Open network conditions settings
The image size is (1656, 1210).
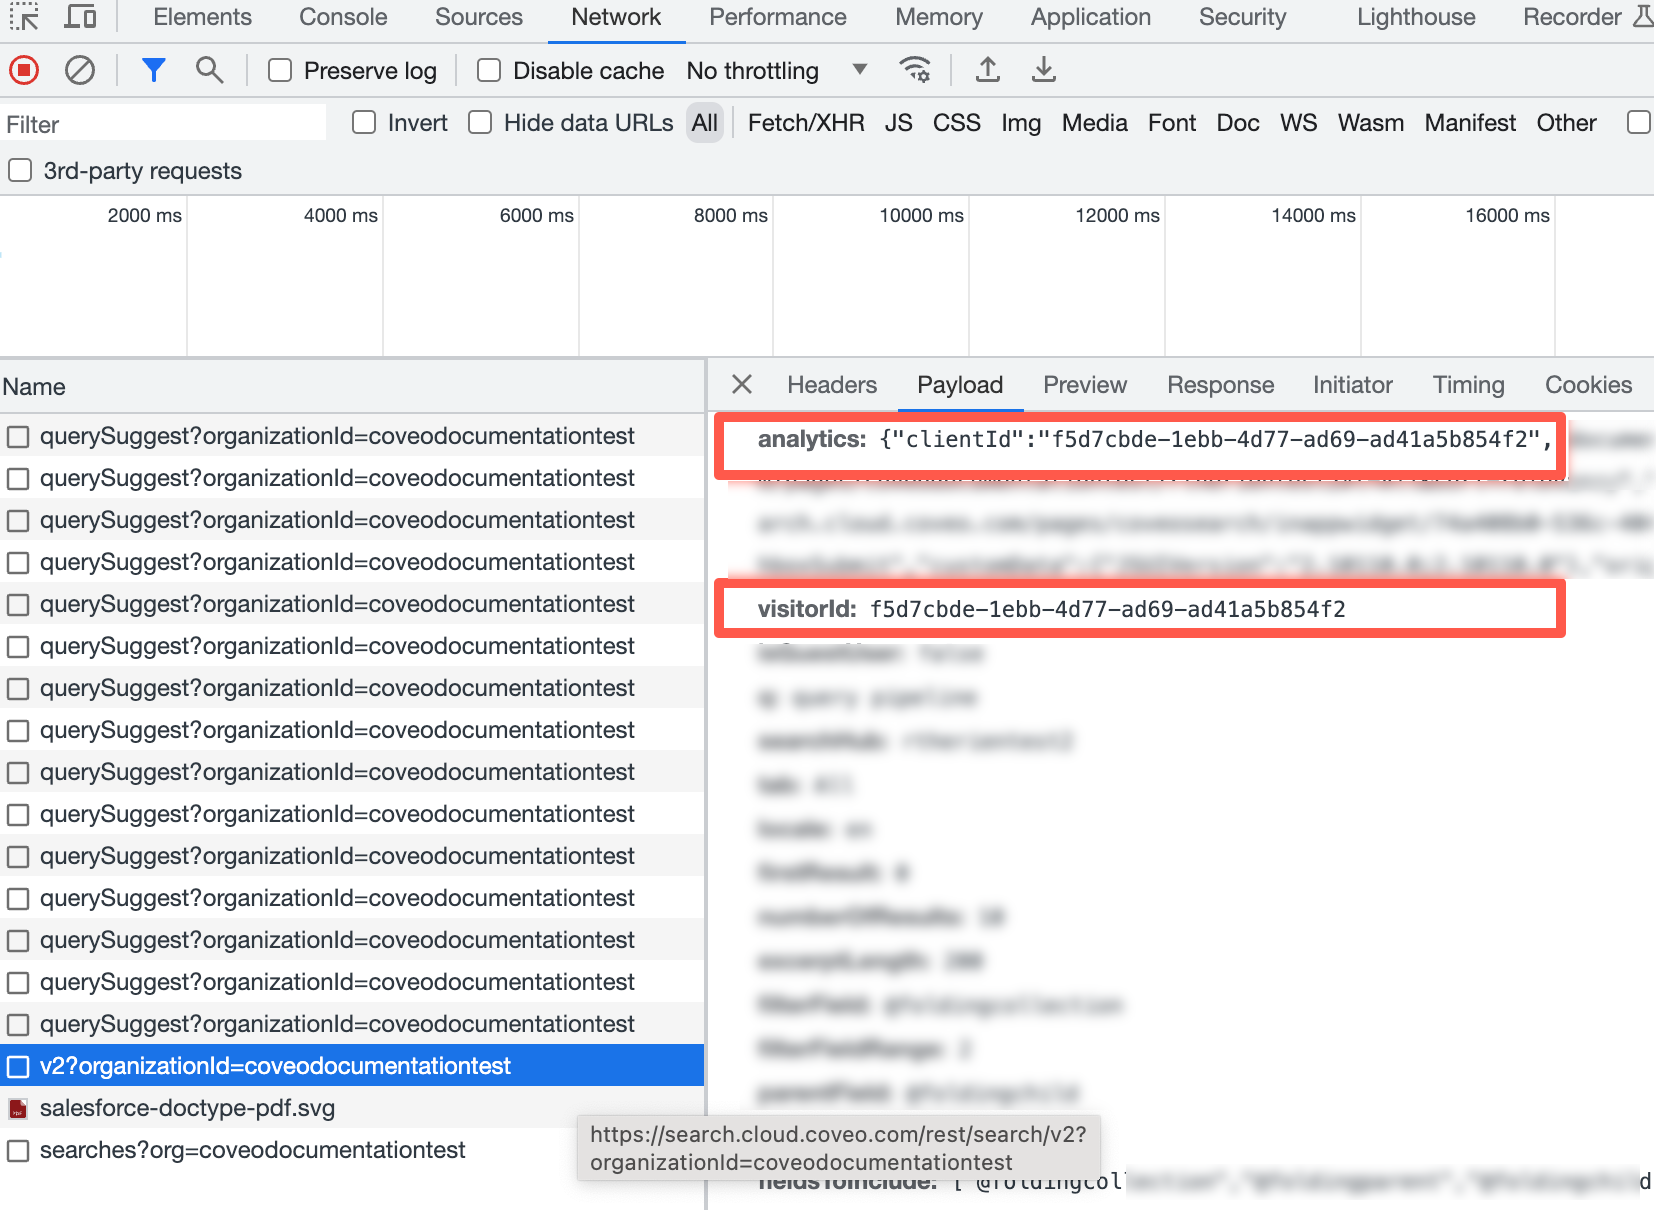915,70
